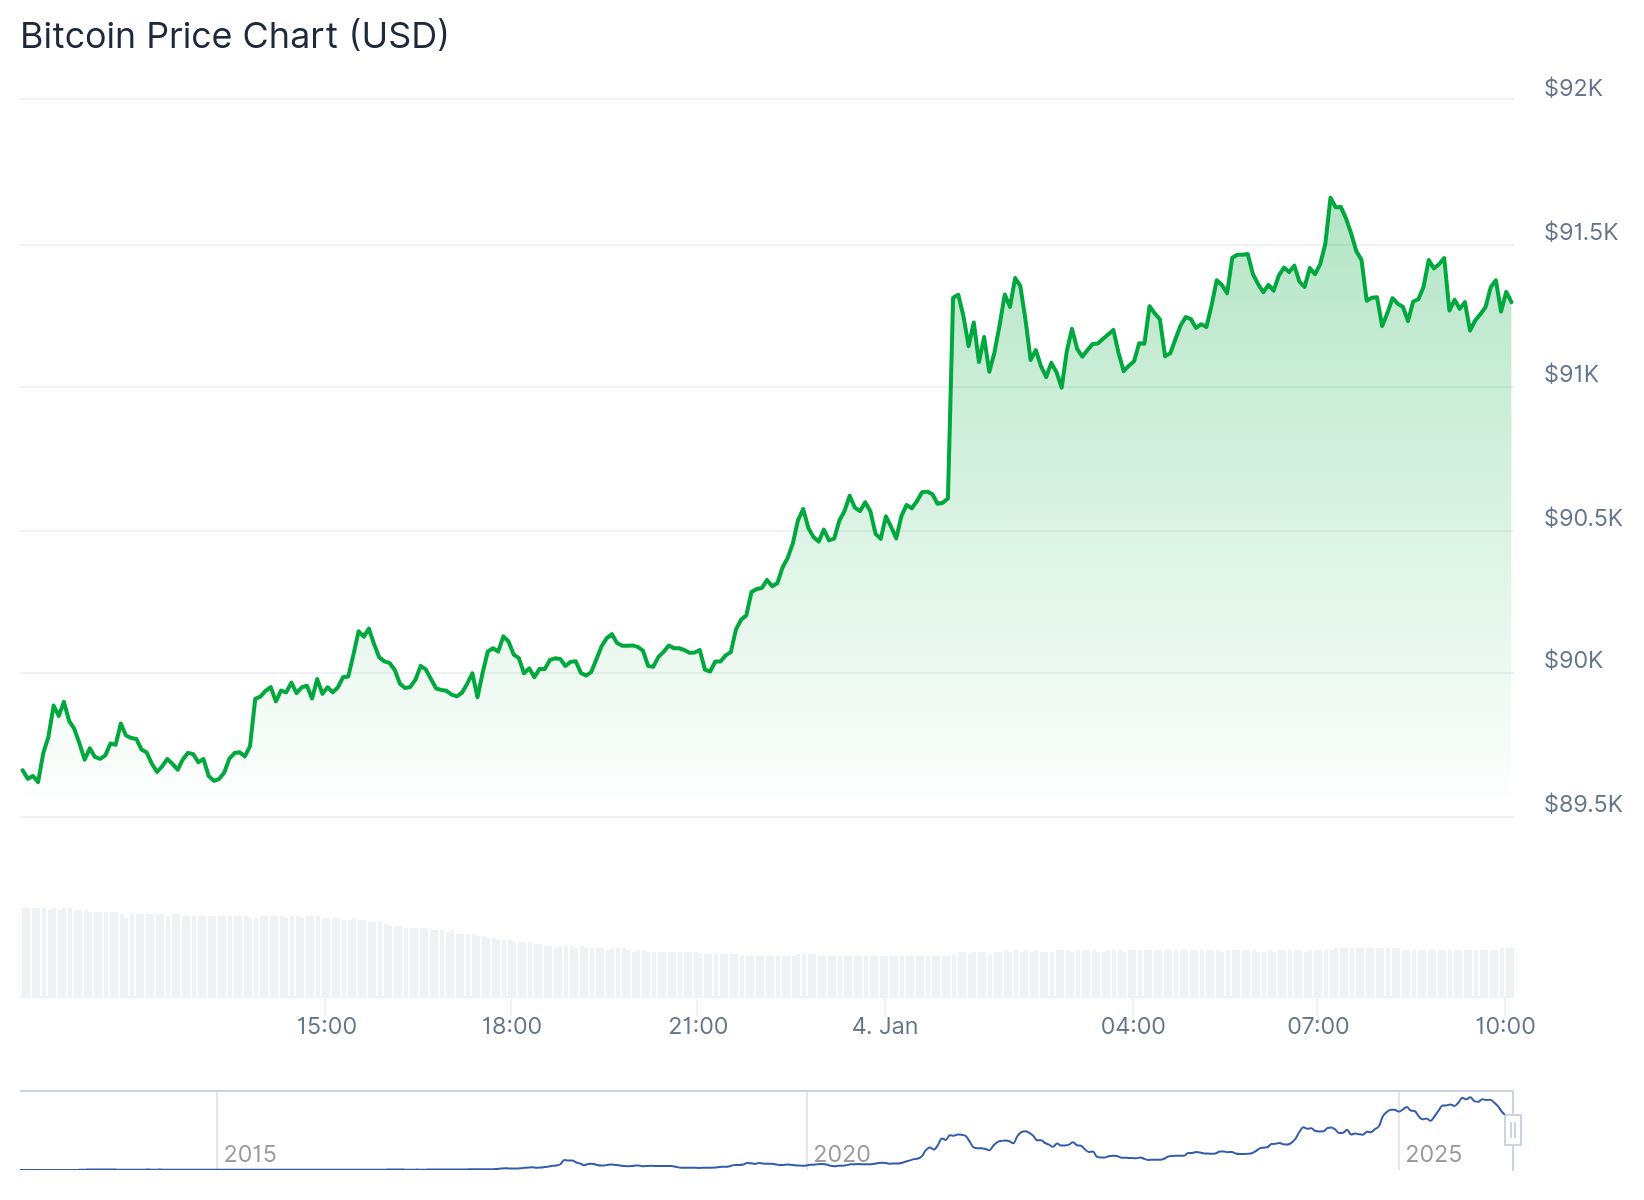Click the $89.5K price axis label
The height and width of the screenshot is (1200, 1644).
(1582, 804)
